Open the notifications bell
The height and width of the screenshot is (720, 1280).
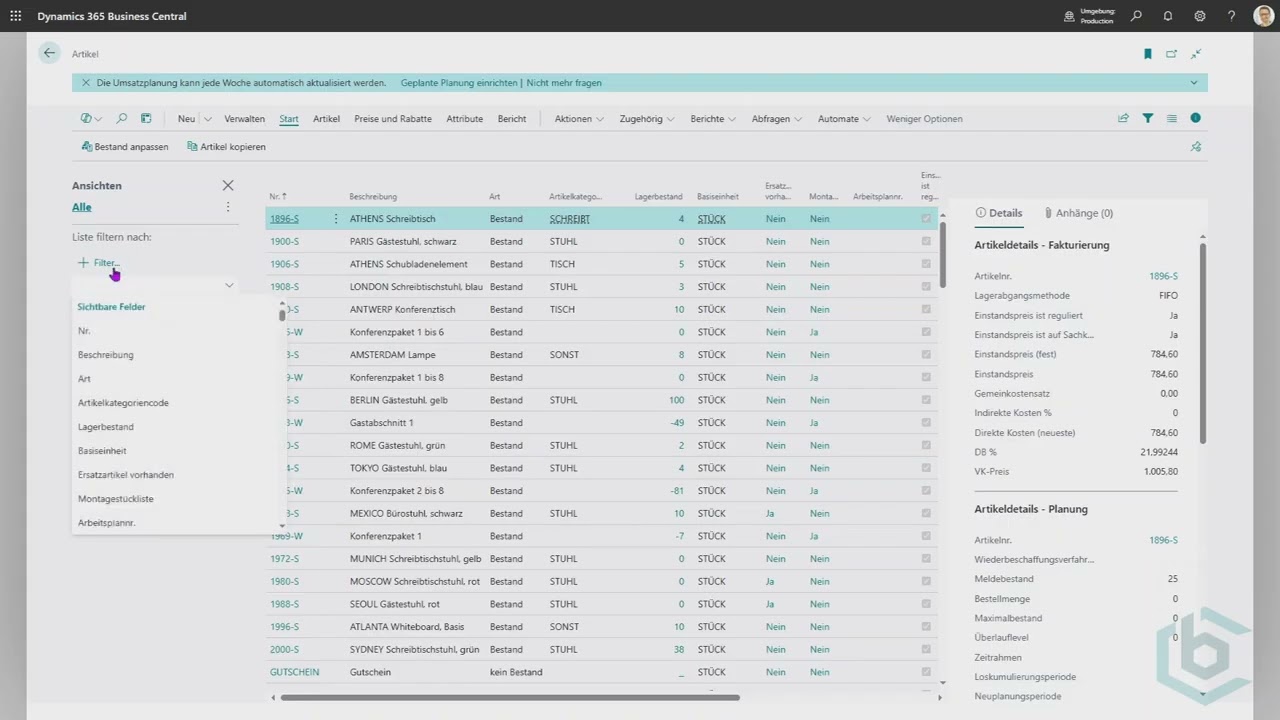pos(1168,16)
